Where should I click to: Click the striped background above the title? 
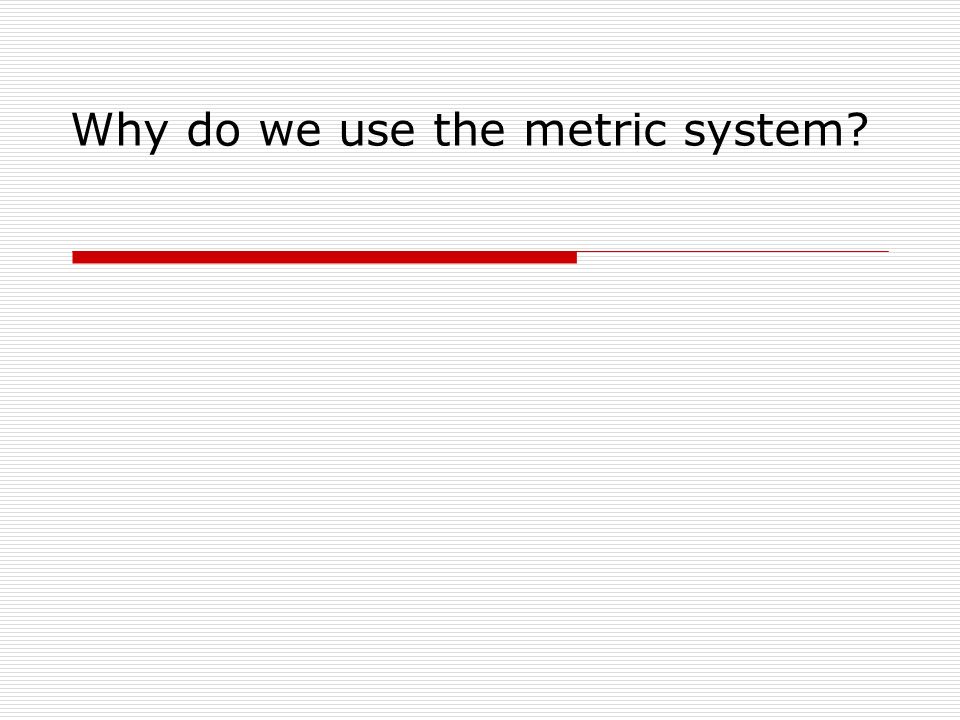click(x=480, y=52)
